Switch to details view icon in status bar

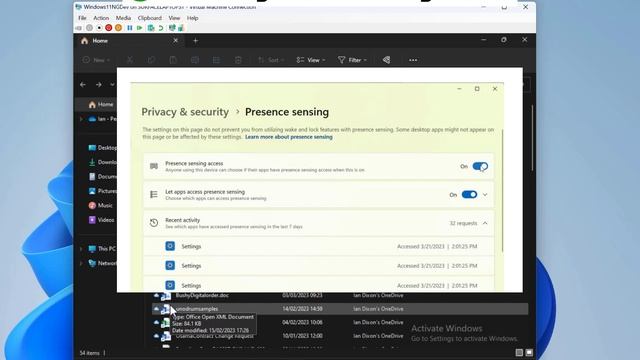coord(519,352)
